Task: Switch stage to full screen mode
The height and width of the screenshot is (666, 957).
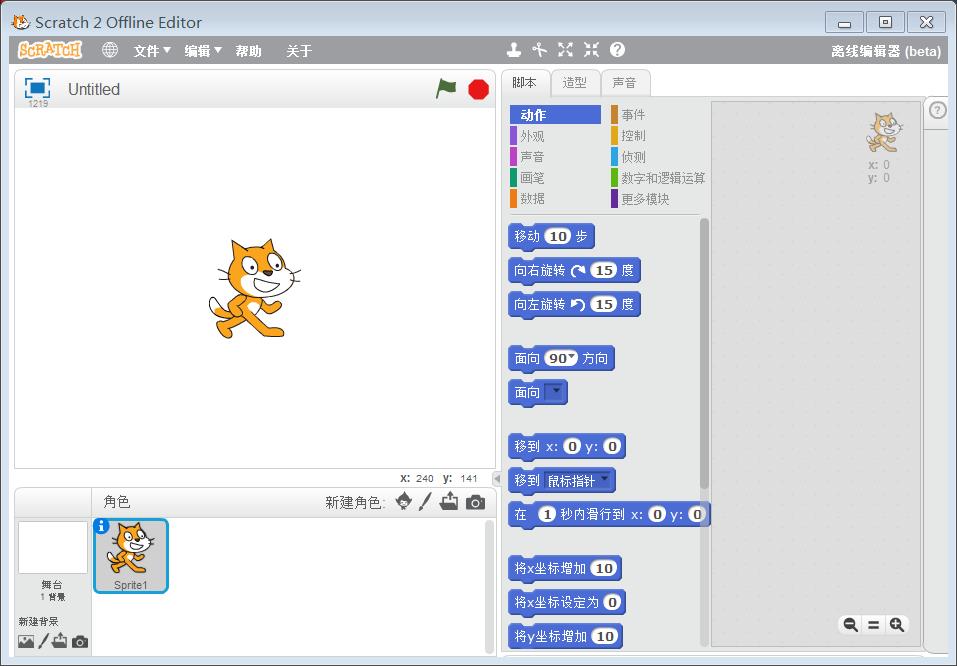Action: 37,89
